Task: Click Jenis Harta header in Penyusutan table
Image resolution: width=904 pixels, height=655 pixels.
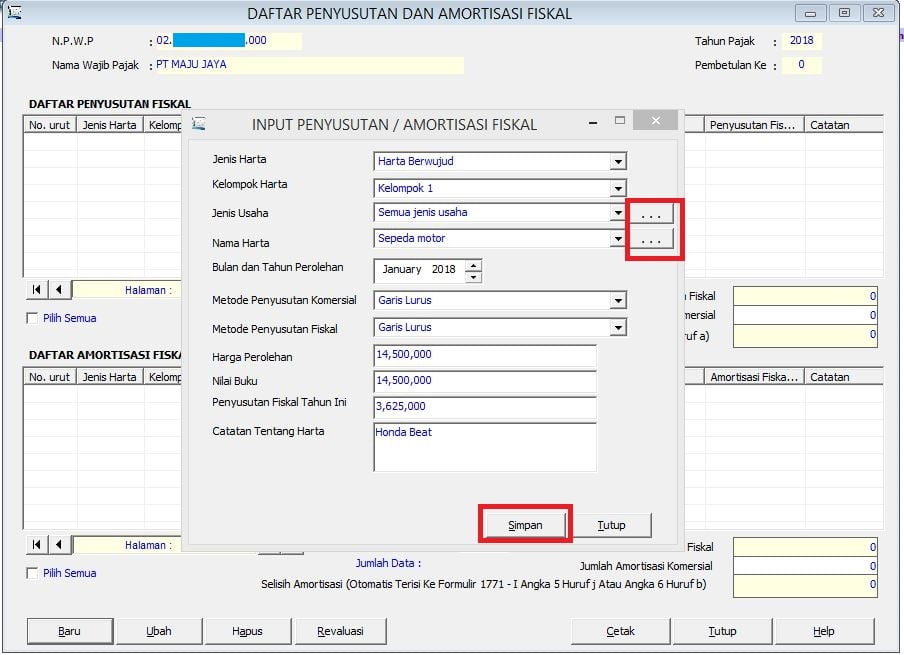Action: [x=110, y=125]
